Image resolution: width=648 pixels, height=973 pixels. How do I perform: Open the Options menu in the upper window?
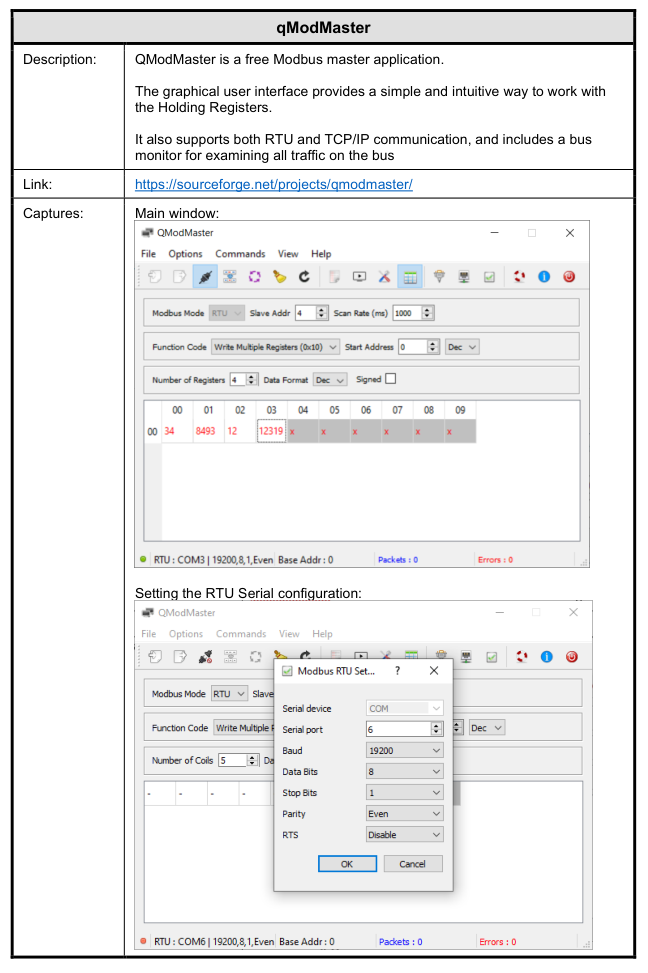point(185,254)
